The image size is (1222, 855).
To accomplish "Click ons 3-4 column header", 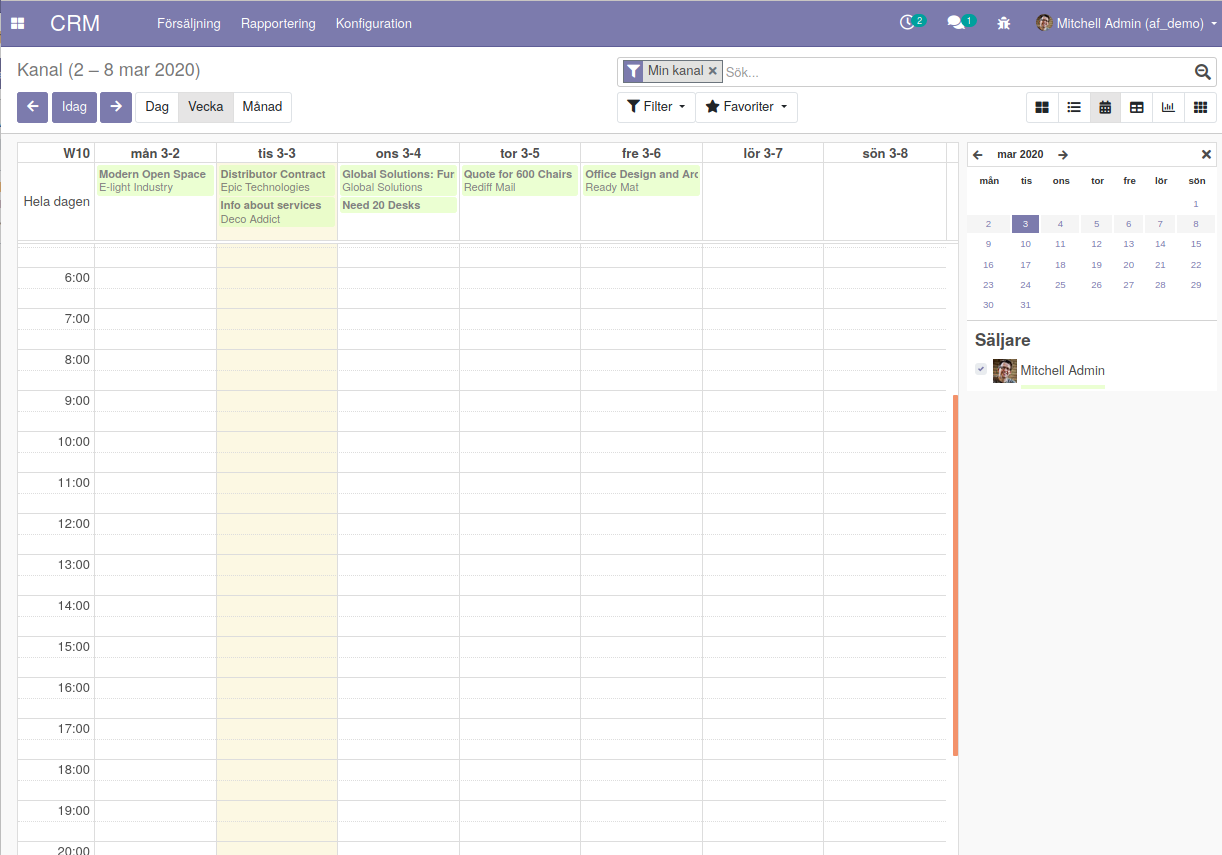I will pos(398,153).
